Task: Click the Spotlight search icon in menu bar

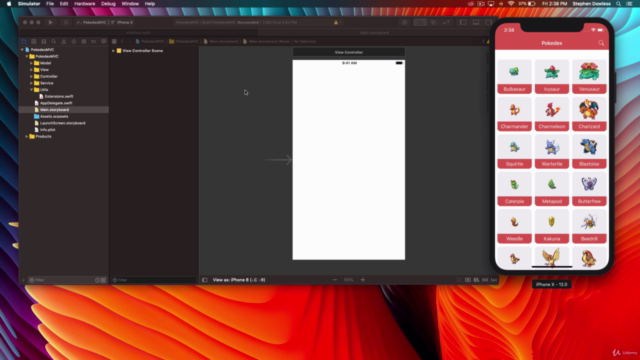Action: pyautogui.click(x=618, y=4)
